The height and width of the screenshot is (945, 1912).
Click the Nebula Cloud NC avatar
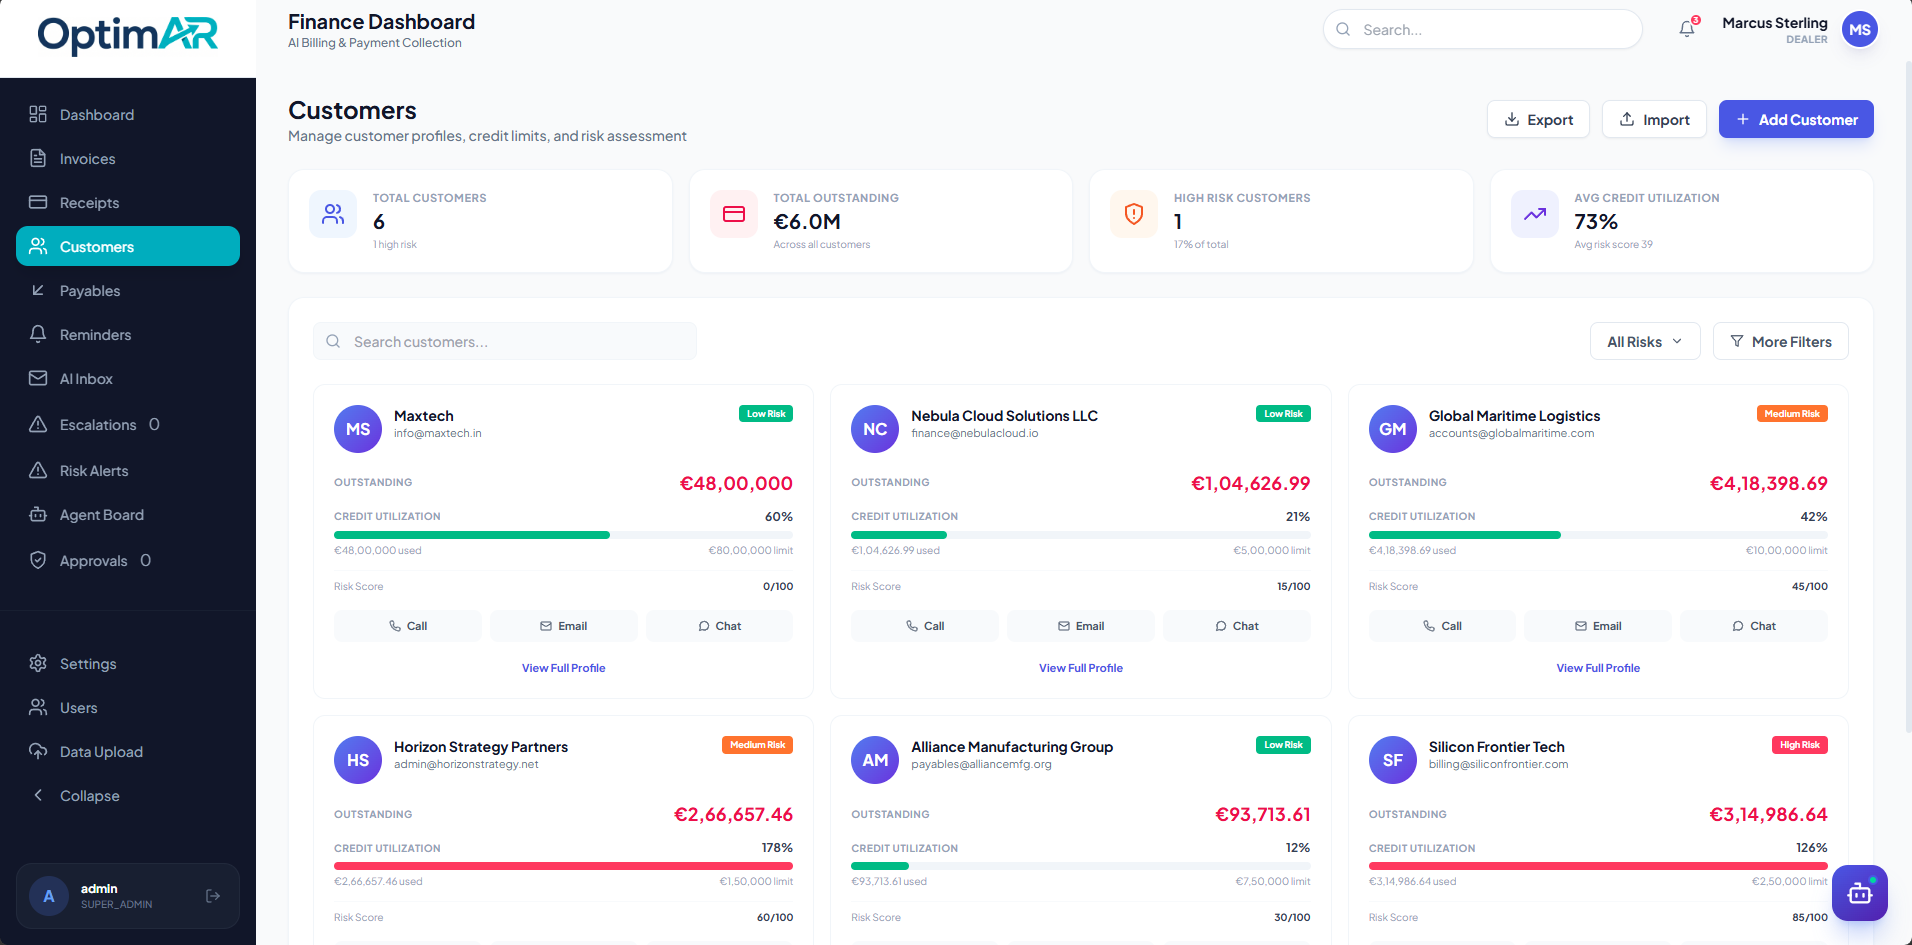coord(875,429)
